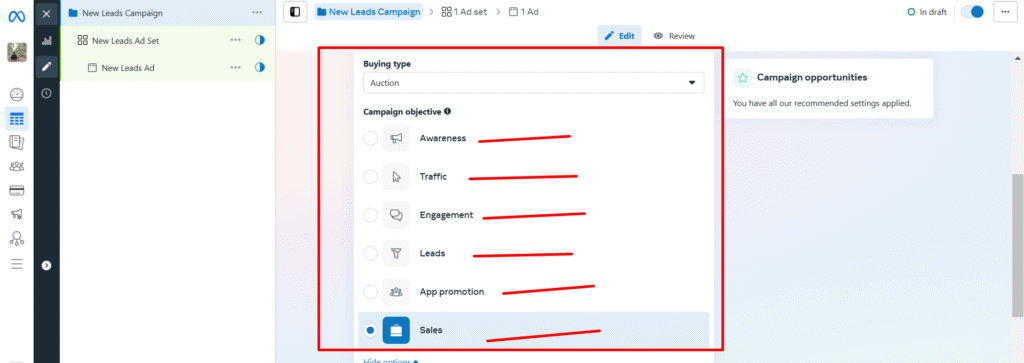Click the Traffic cursor icon

pos(396,177)
